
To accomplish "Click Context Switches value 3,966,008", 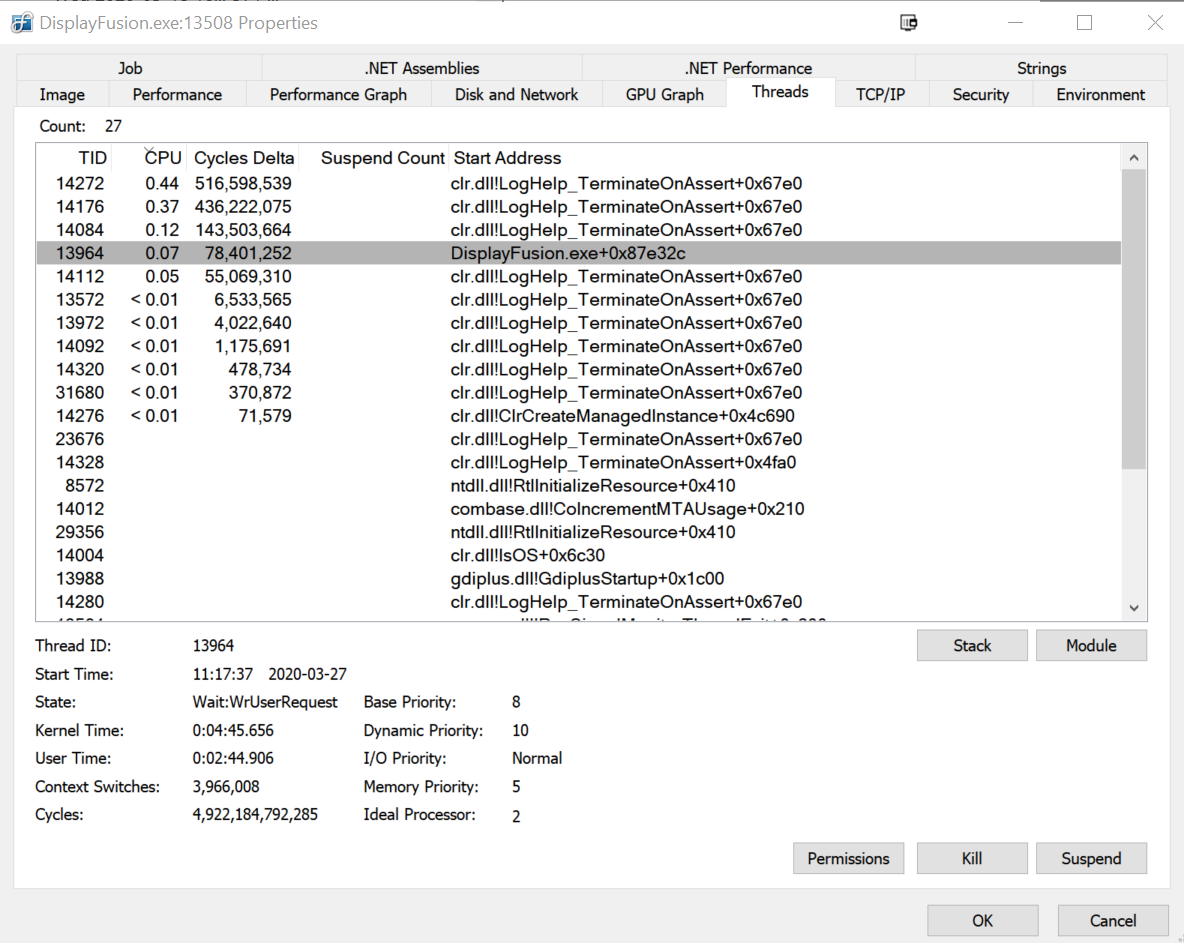I will pos(226,787).
